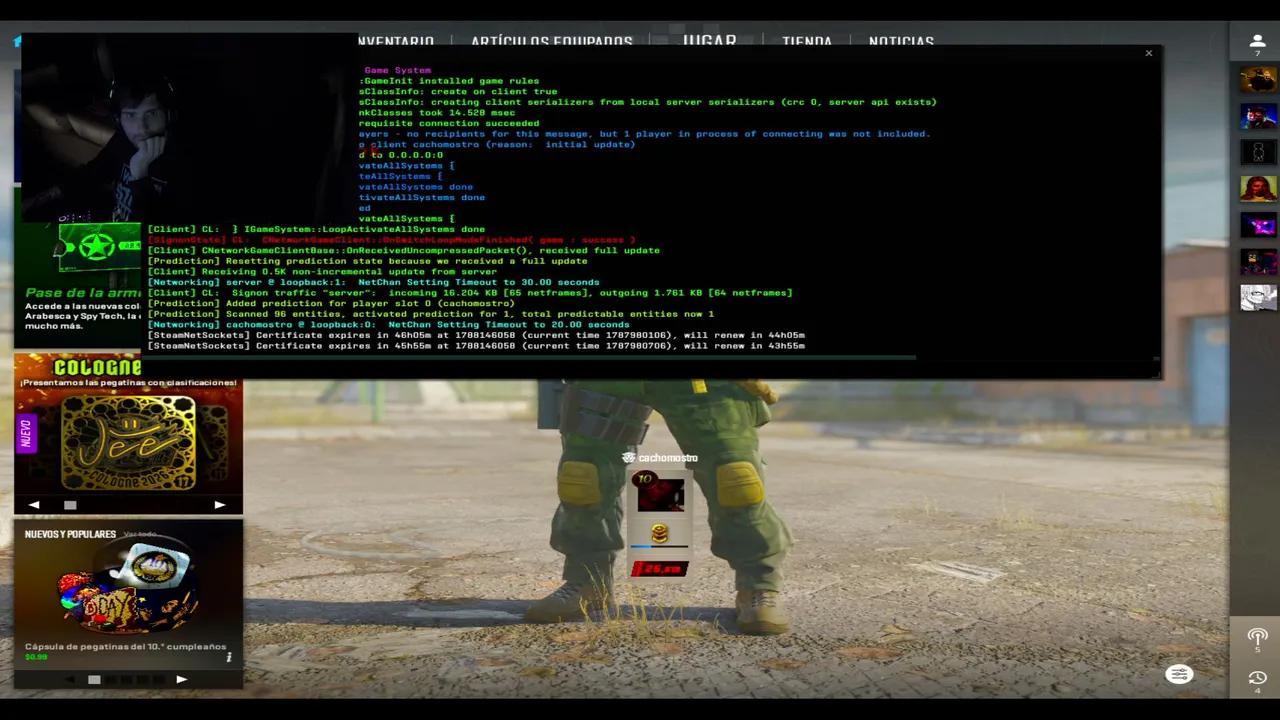This screenshot has width=1280, height=720.
Task: Open the Cologne 2026 gold sticker banner
Action: pos(129,444)
